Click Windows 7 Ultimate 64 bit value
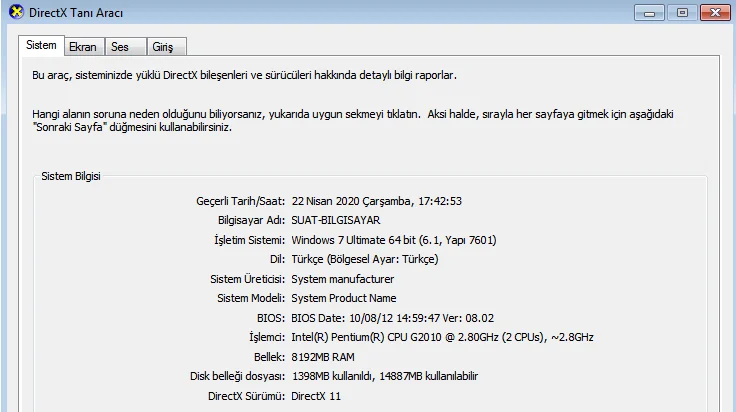Screen dimensions: 736x412 tap(394, 240)
